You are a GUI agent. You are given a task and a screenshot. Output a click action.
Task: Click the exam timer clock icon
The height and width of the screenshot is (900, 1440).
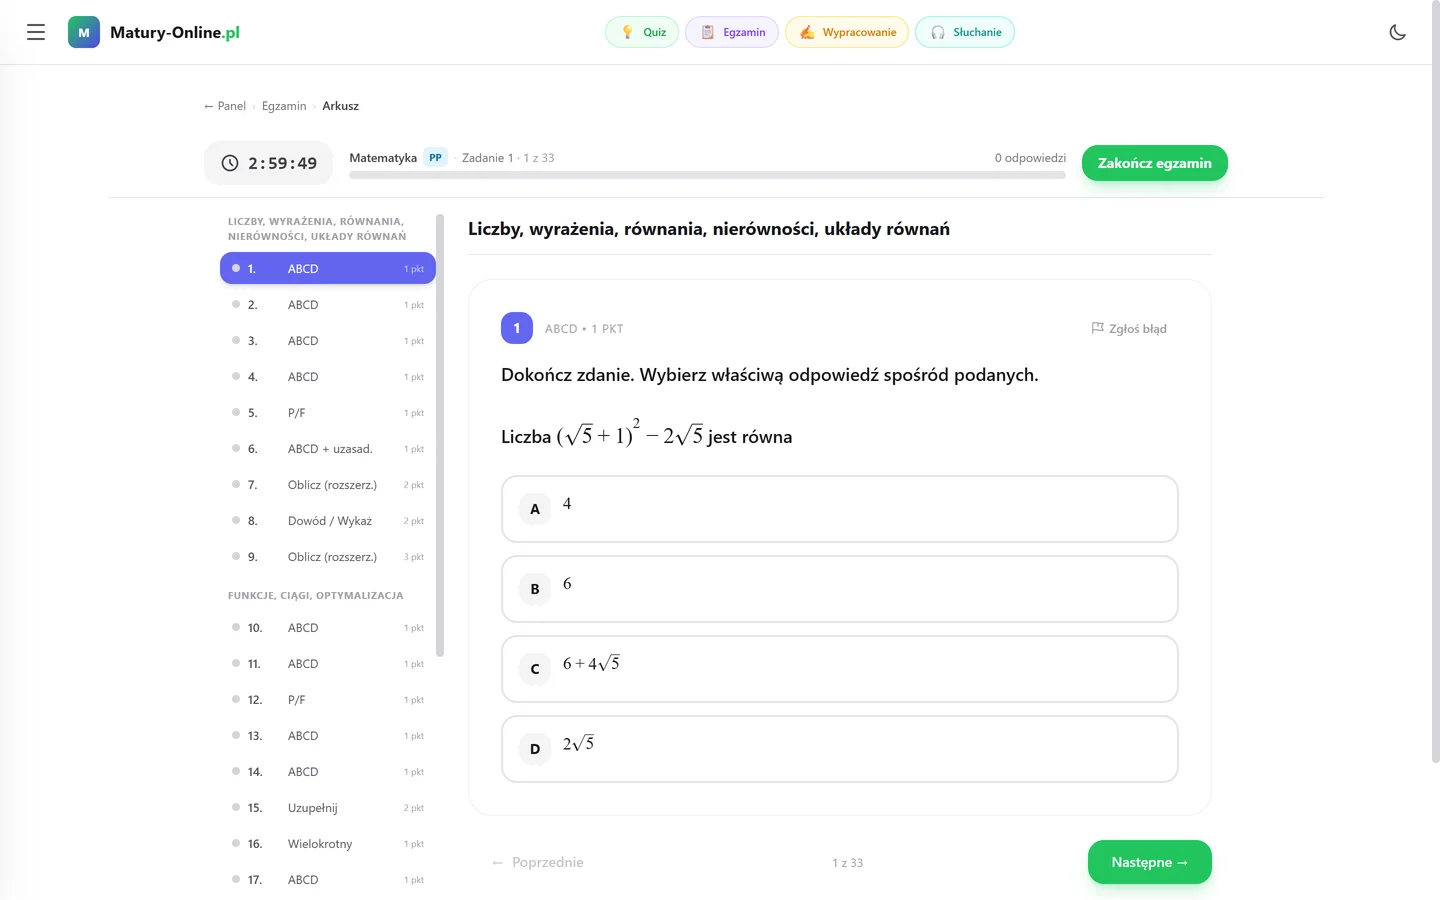coord(230,163)
